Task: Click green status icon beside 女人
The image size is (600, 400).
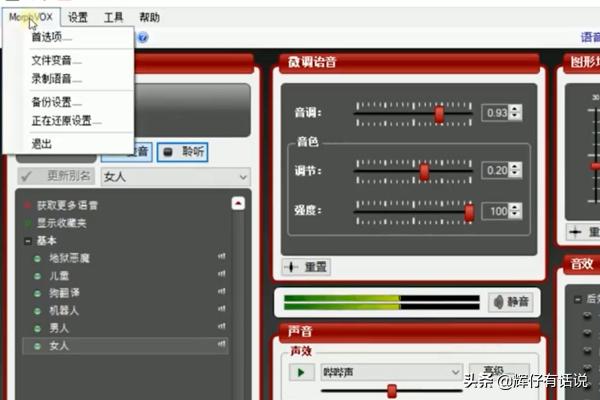Action: tap(38, 347)
